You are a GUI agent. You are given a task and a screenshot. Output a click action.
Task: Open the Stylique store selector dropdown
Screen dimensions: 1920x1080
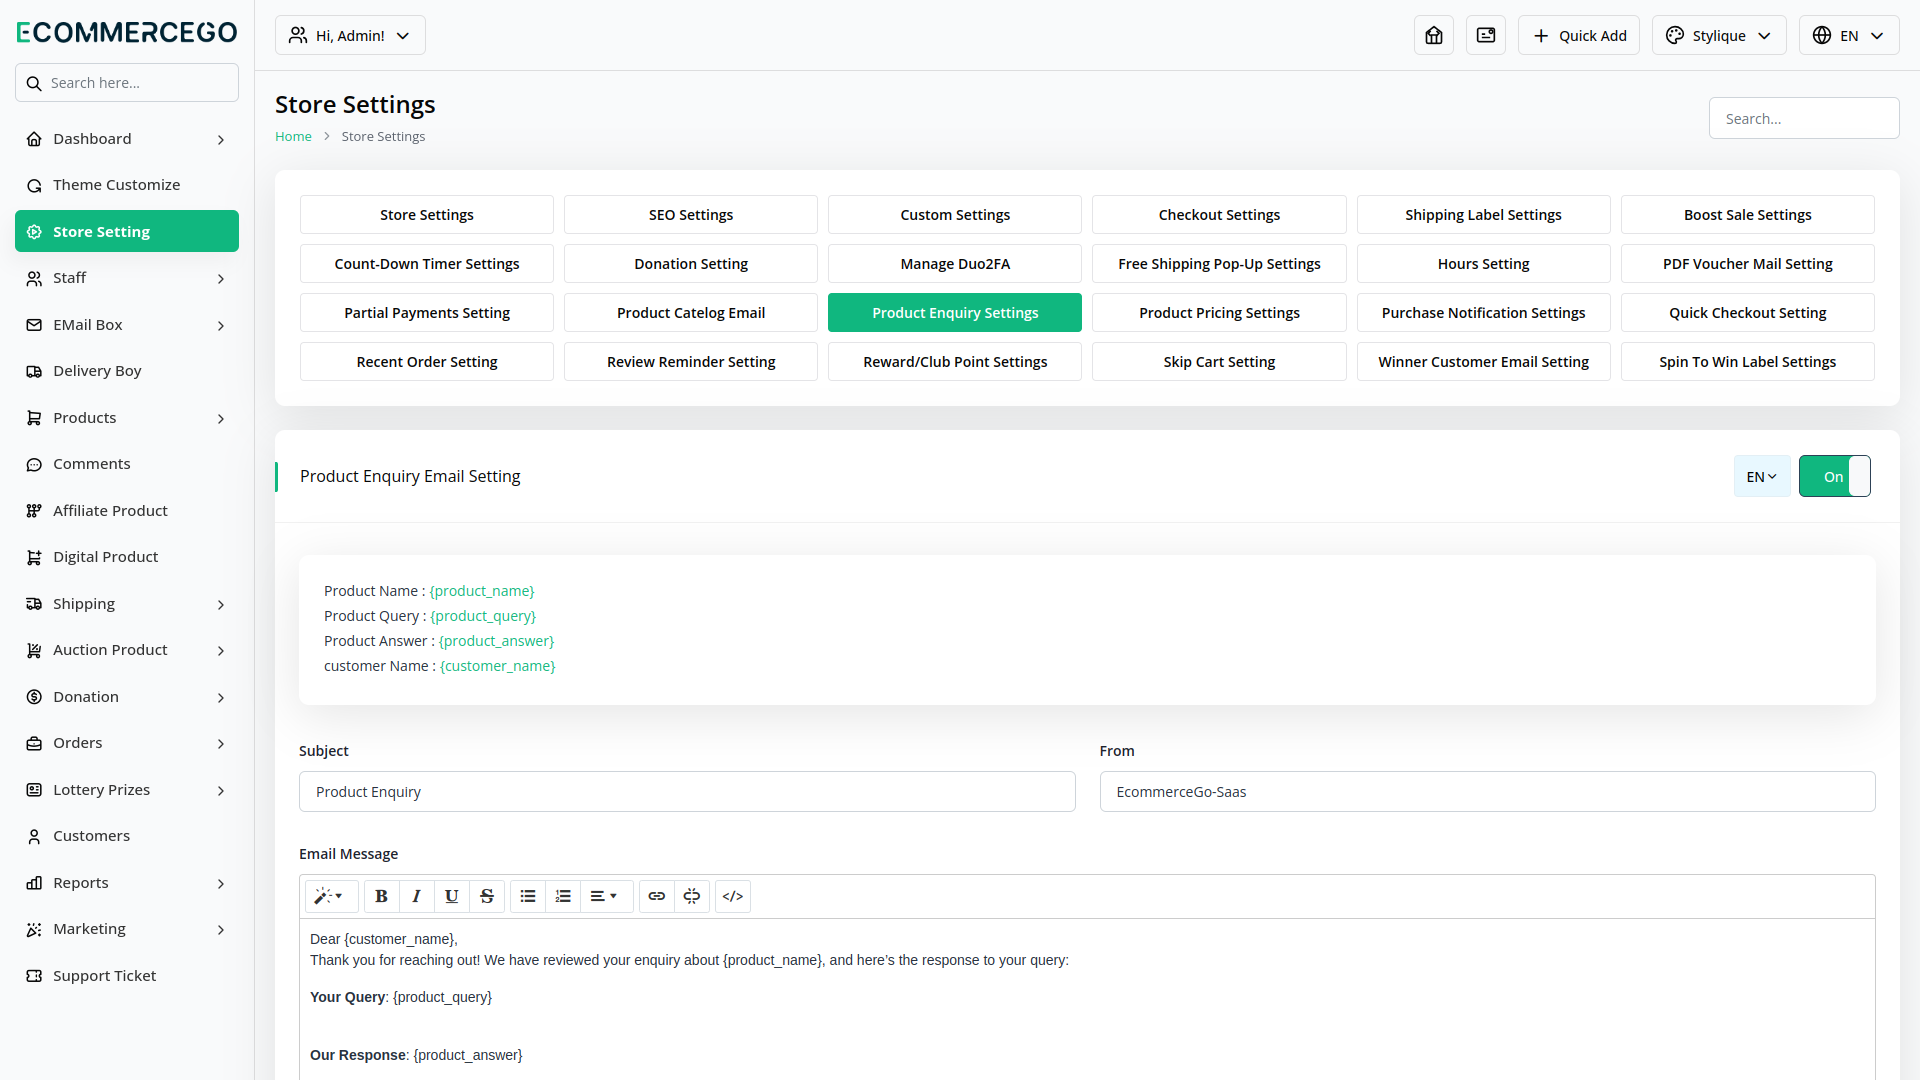(x=1719, y=35)
